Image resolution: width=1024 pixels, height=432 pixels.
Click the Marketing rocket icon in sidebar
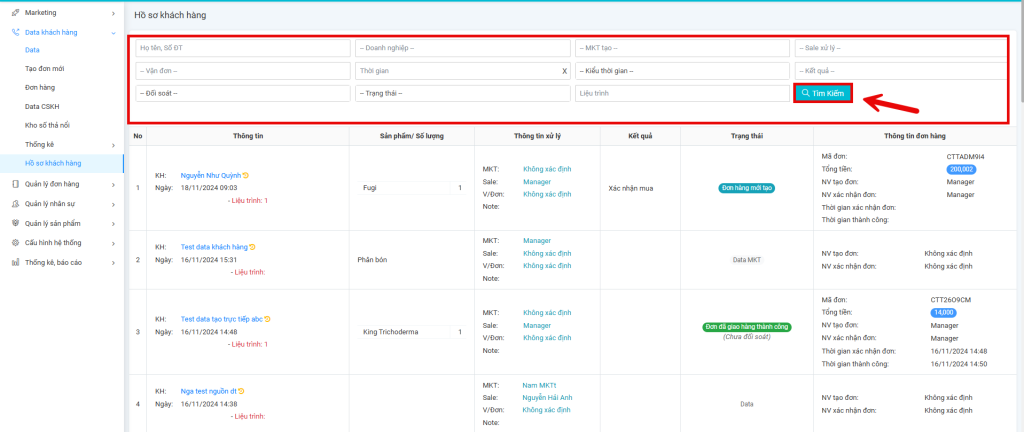tap(14, 13)
